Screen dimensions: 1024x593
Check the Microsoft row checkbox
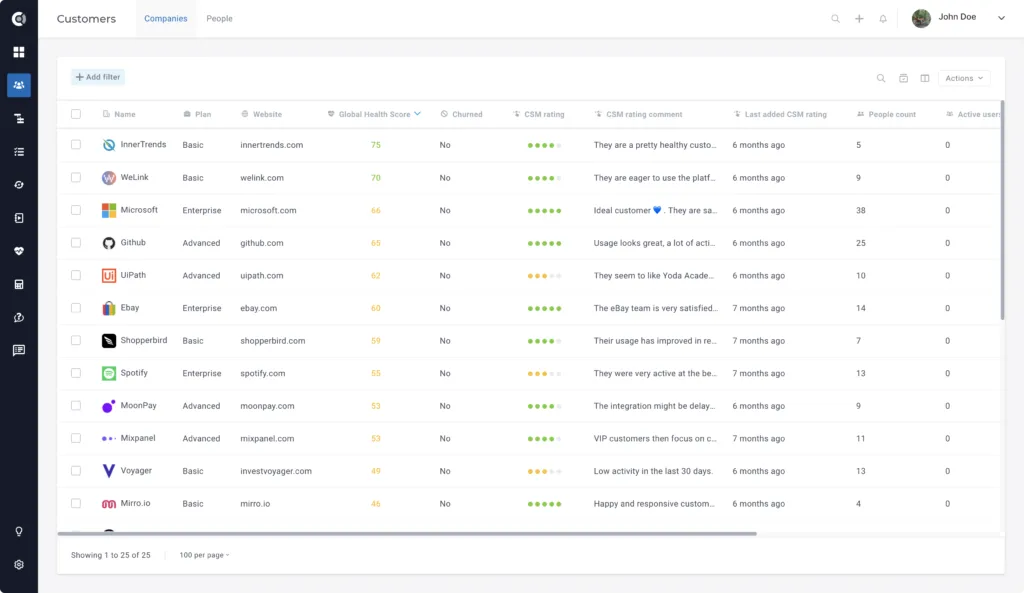[76, 210]
